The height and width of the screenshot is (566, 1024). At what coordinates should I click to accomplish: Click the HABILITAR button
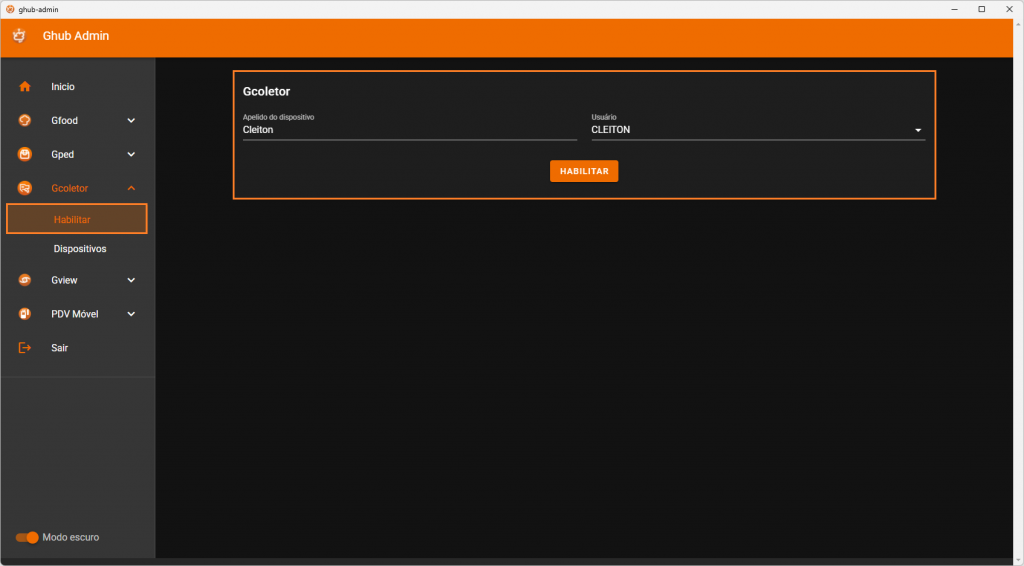pos(584,171)
